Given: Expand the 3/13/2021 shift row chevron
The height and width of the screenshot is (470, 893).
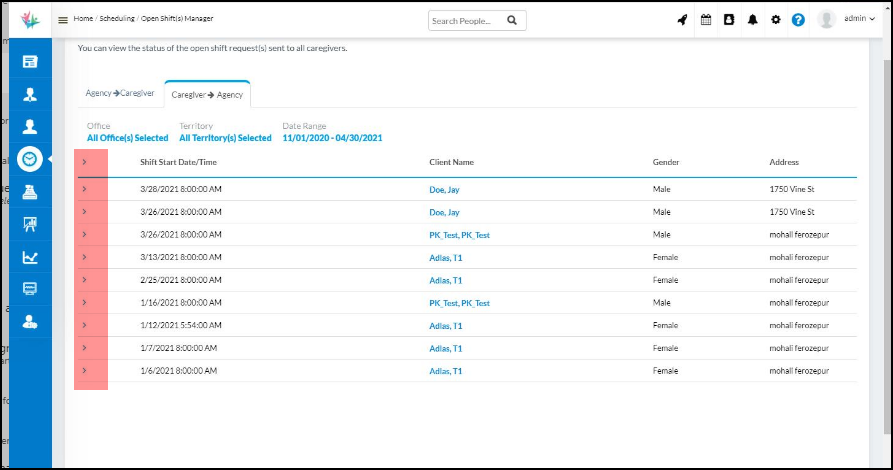Looking at the screenshot, I should [84, 257].
